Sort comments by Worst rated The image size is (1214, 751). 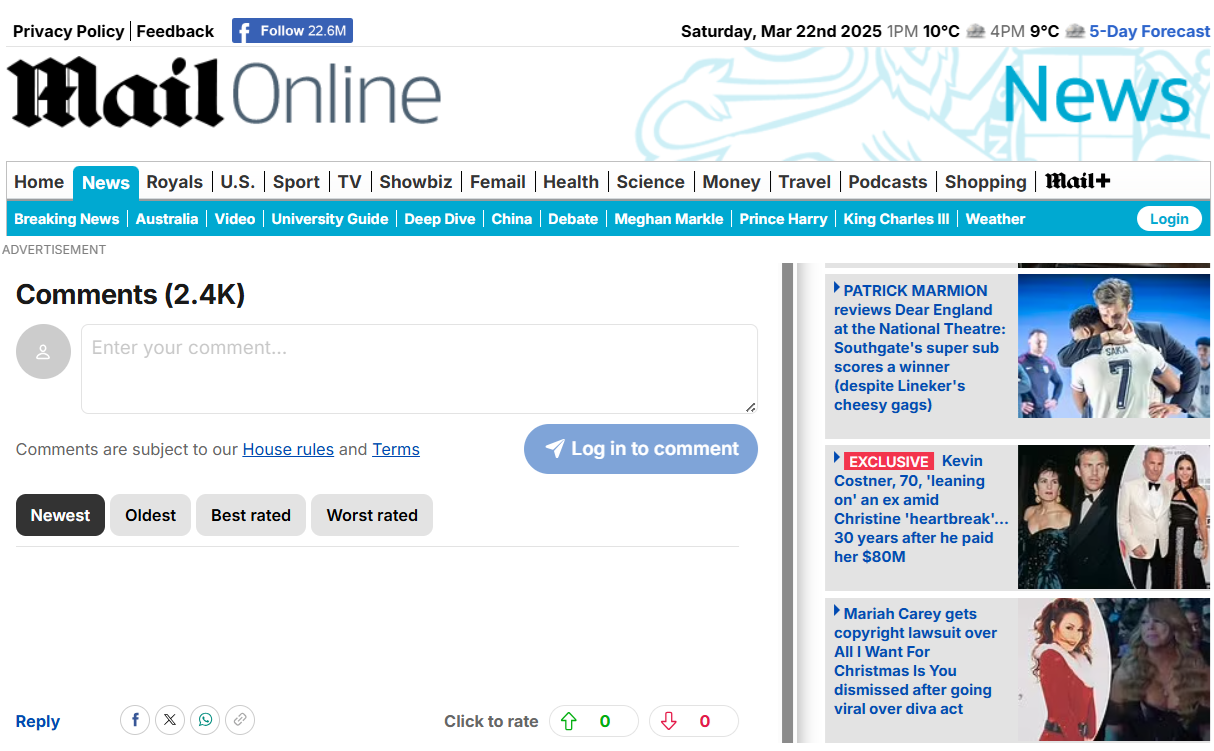[372, 515]
